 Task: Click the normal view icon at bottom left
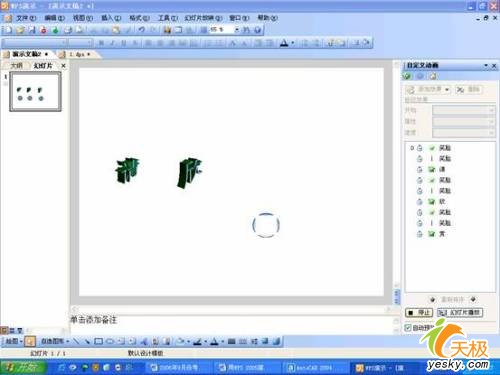coord(4,330)
